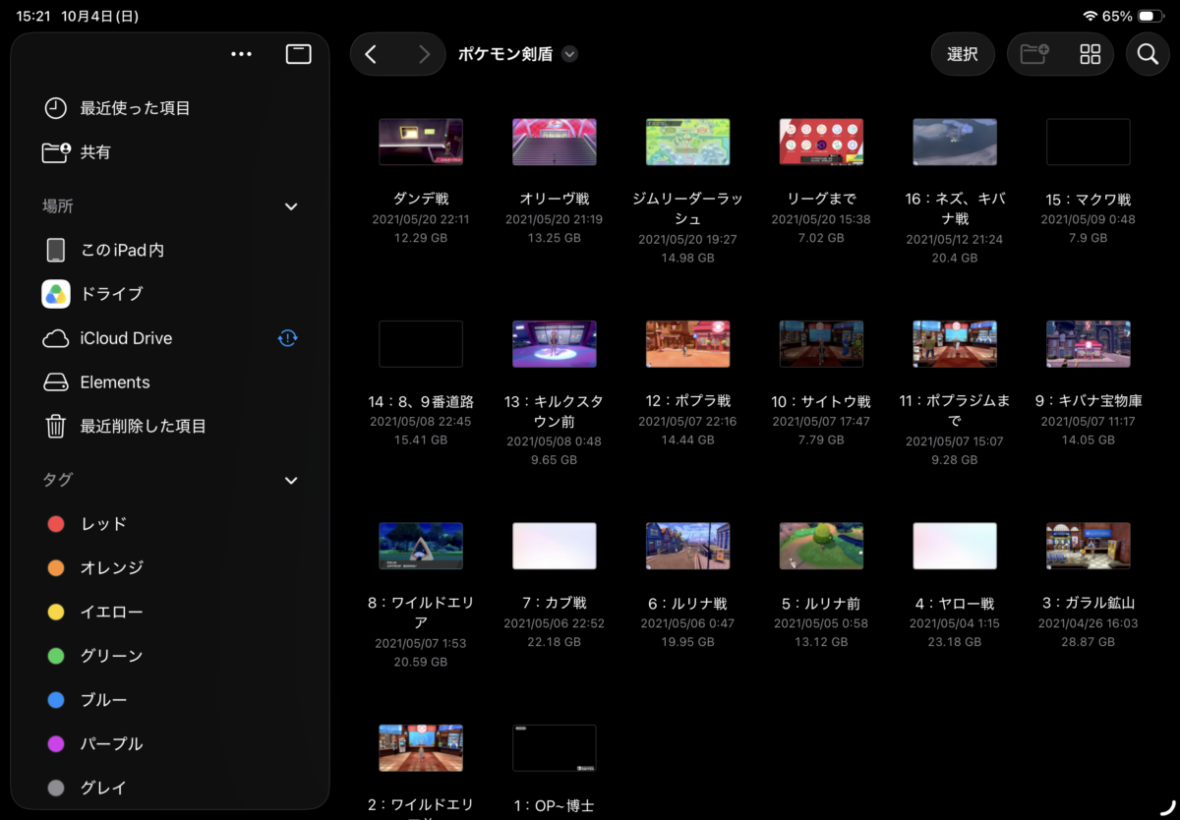Open the sidebar more options (three dots) menu
1180x820 pixels.
(x=242, y=54)
